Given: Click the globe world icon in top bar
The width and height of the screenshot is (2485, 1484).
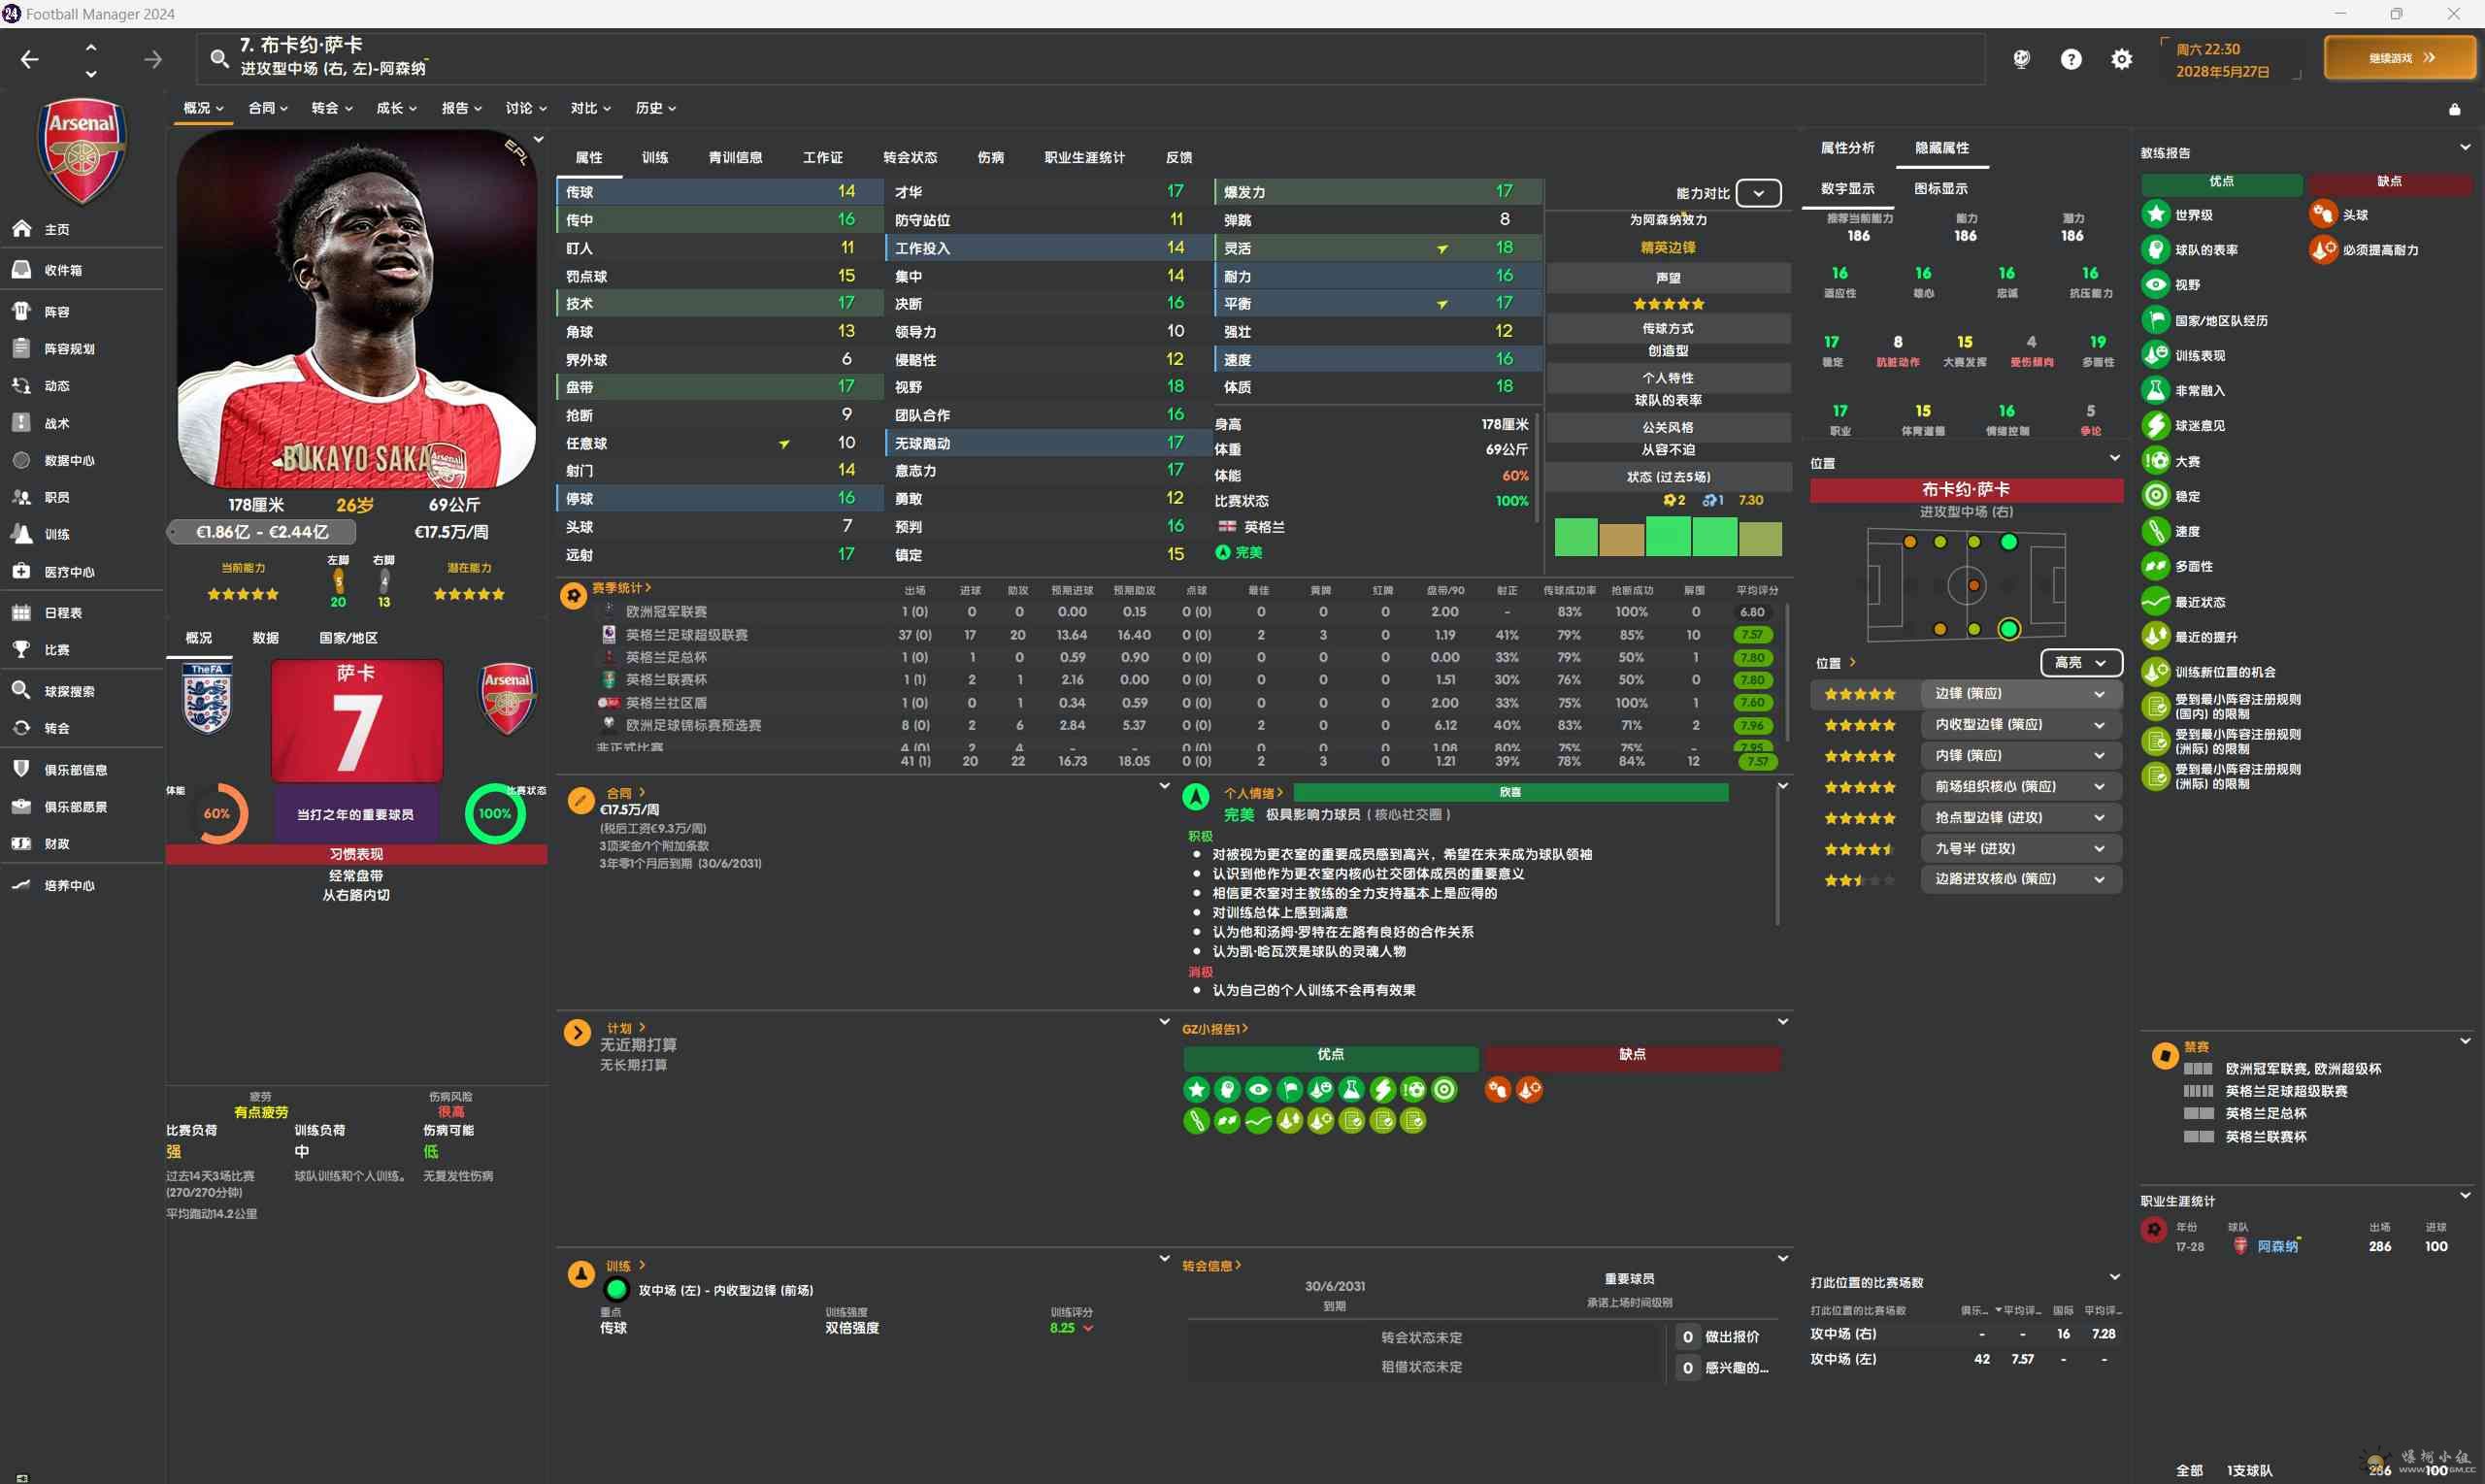Looking at the screenshot, I should (2021, 59).
